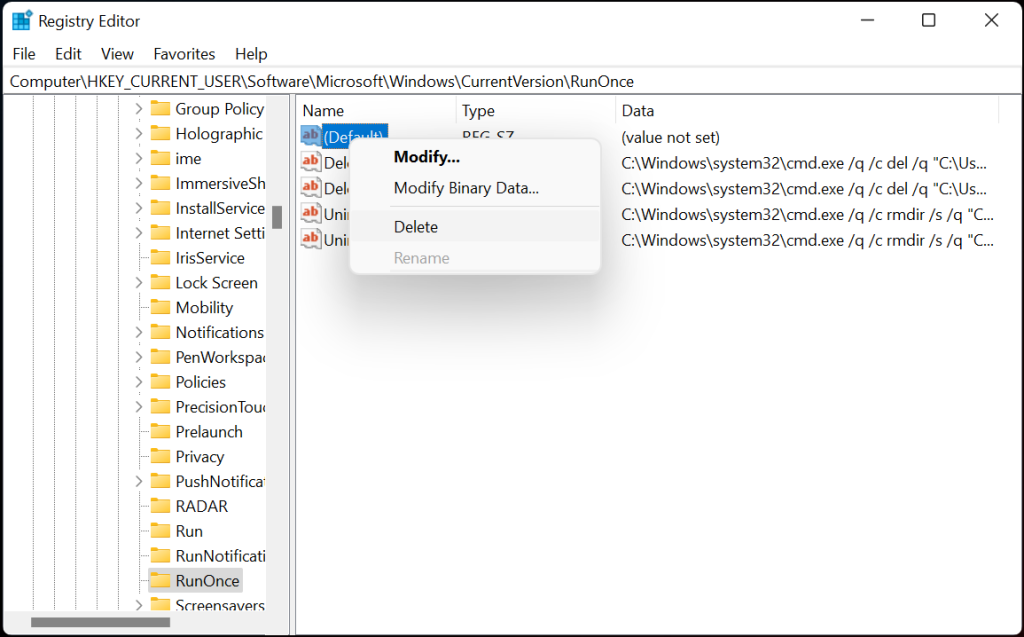Viewport: 1024px width, 637px height.
Task: Open the Favorites menu
Action: click(184, 54)
